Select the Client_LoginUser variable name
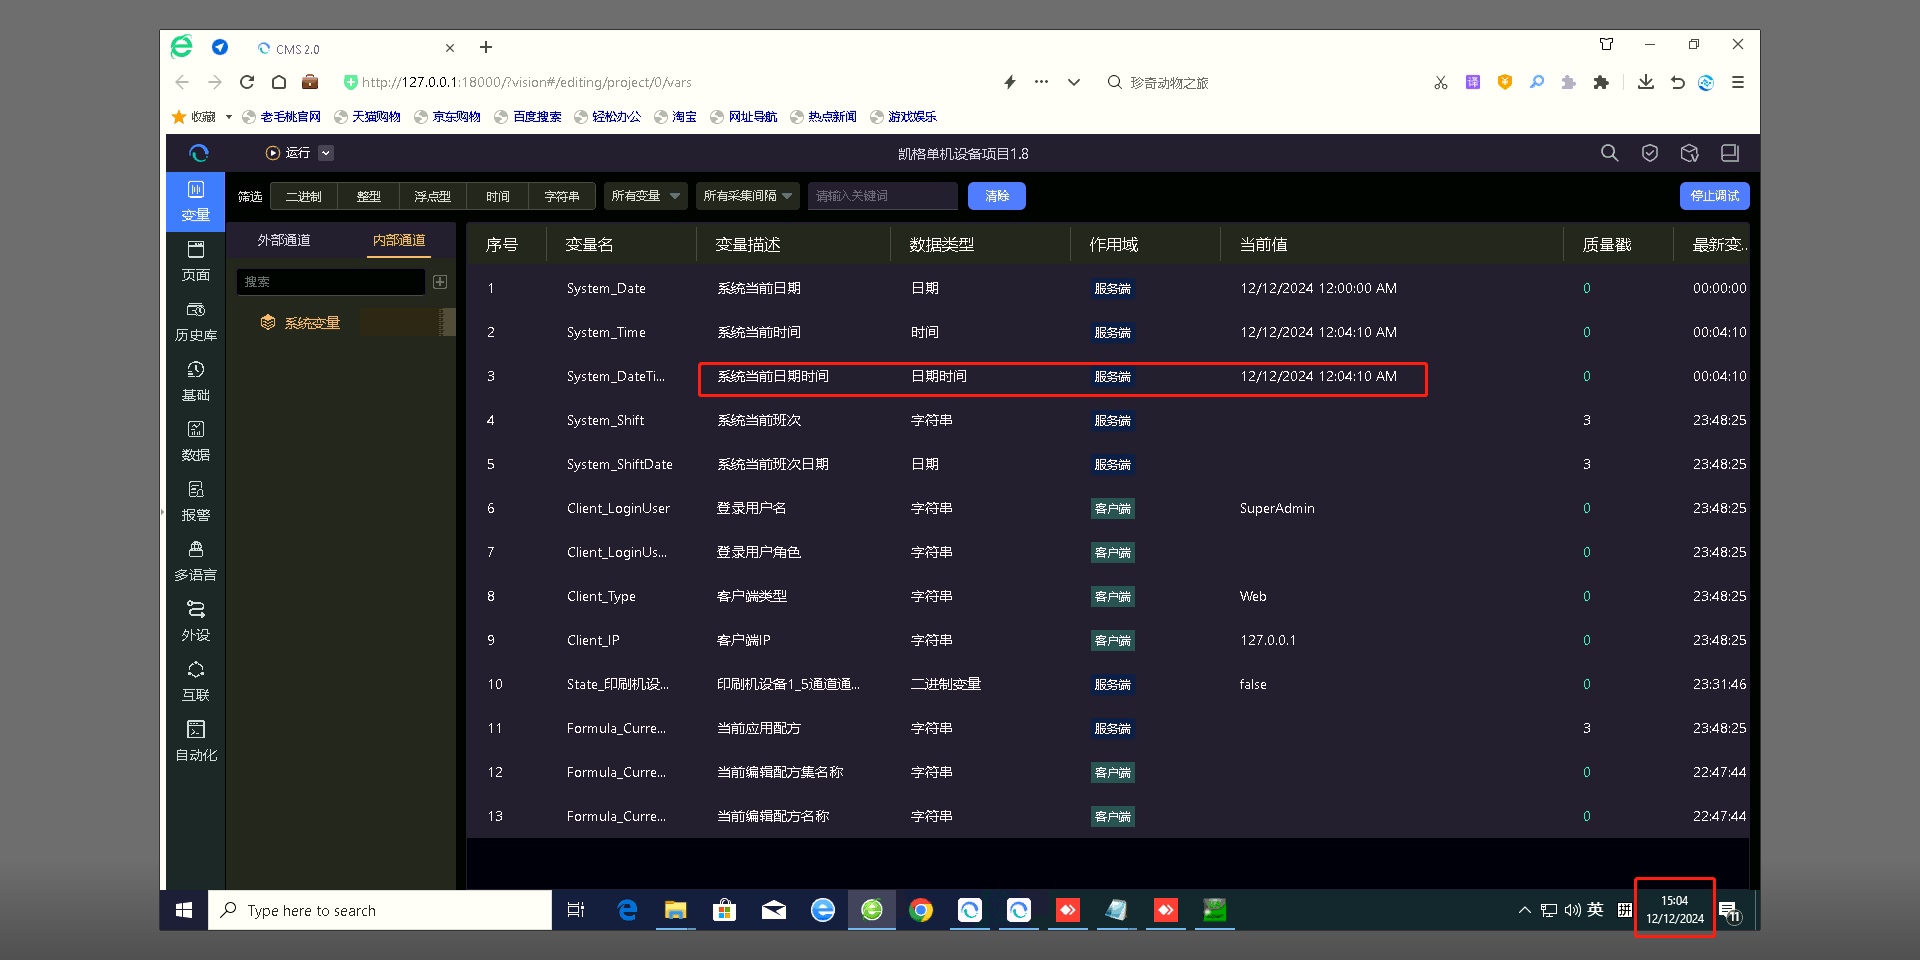This screenshot has height=960, width=1920. [618, 508]
